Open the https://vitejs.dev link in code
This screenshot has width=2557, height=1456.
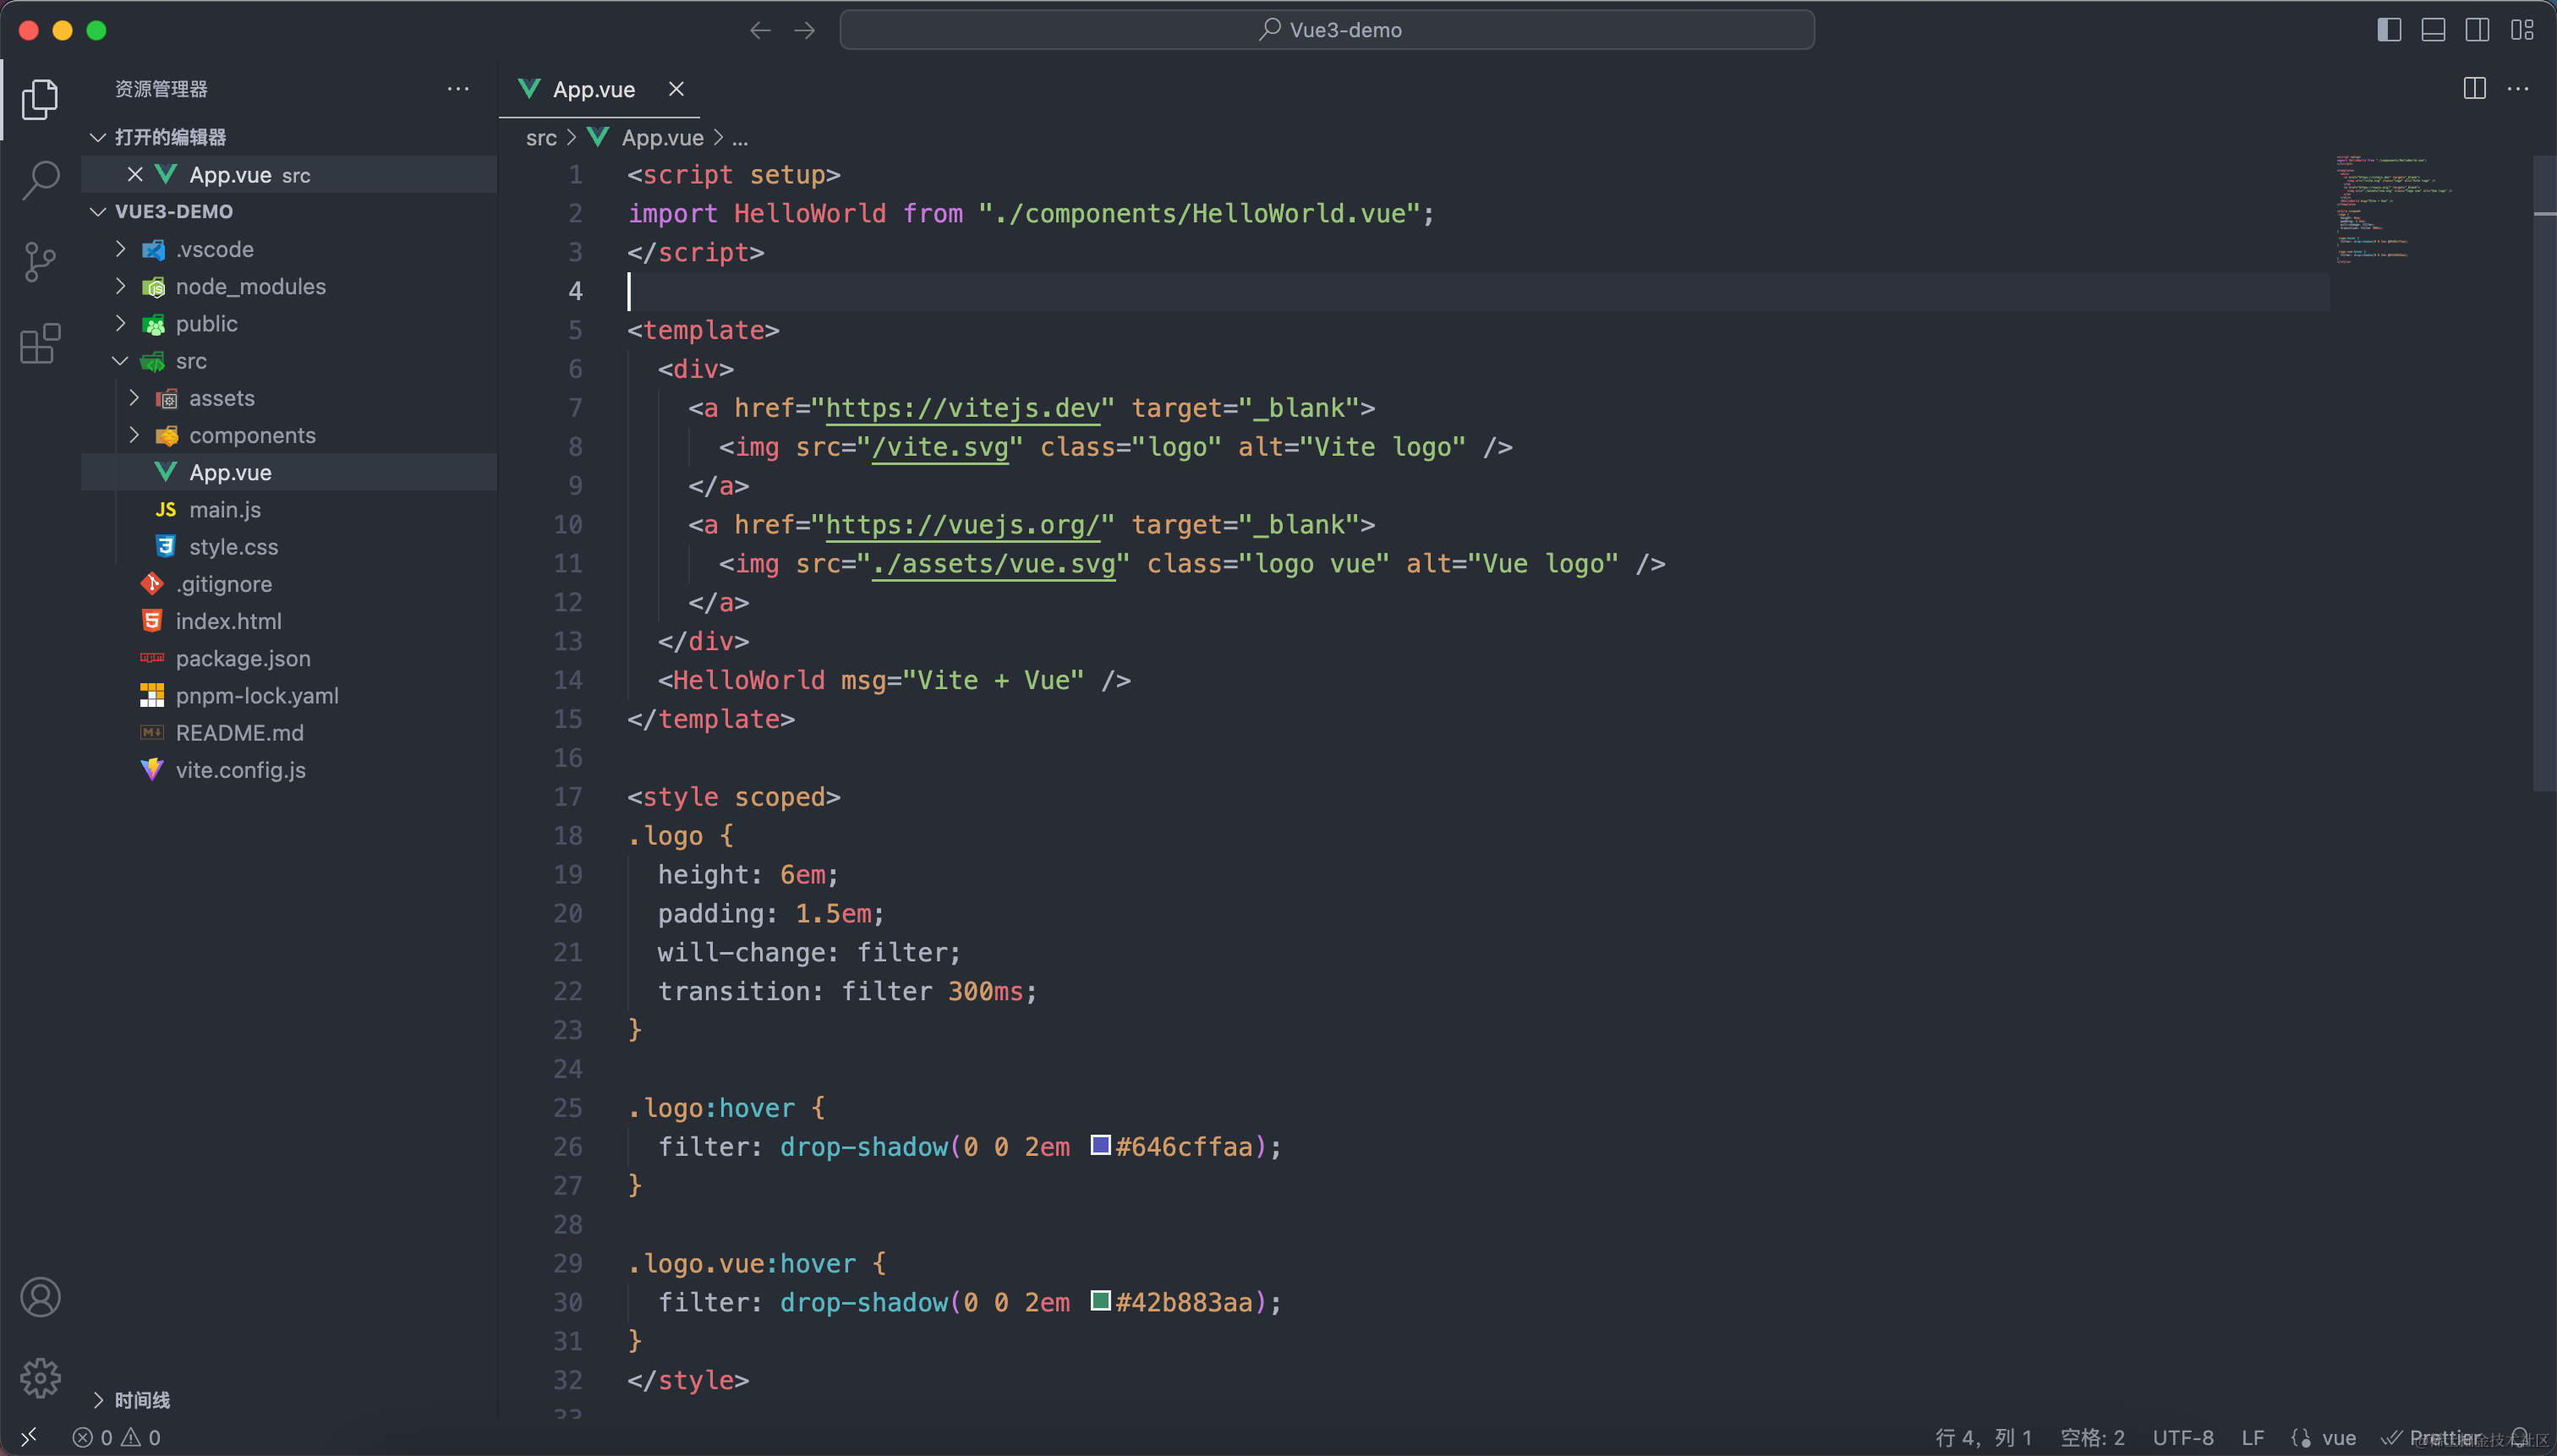(963, 408)
